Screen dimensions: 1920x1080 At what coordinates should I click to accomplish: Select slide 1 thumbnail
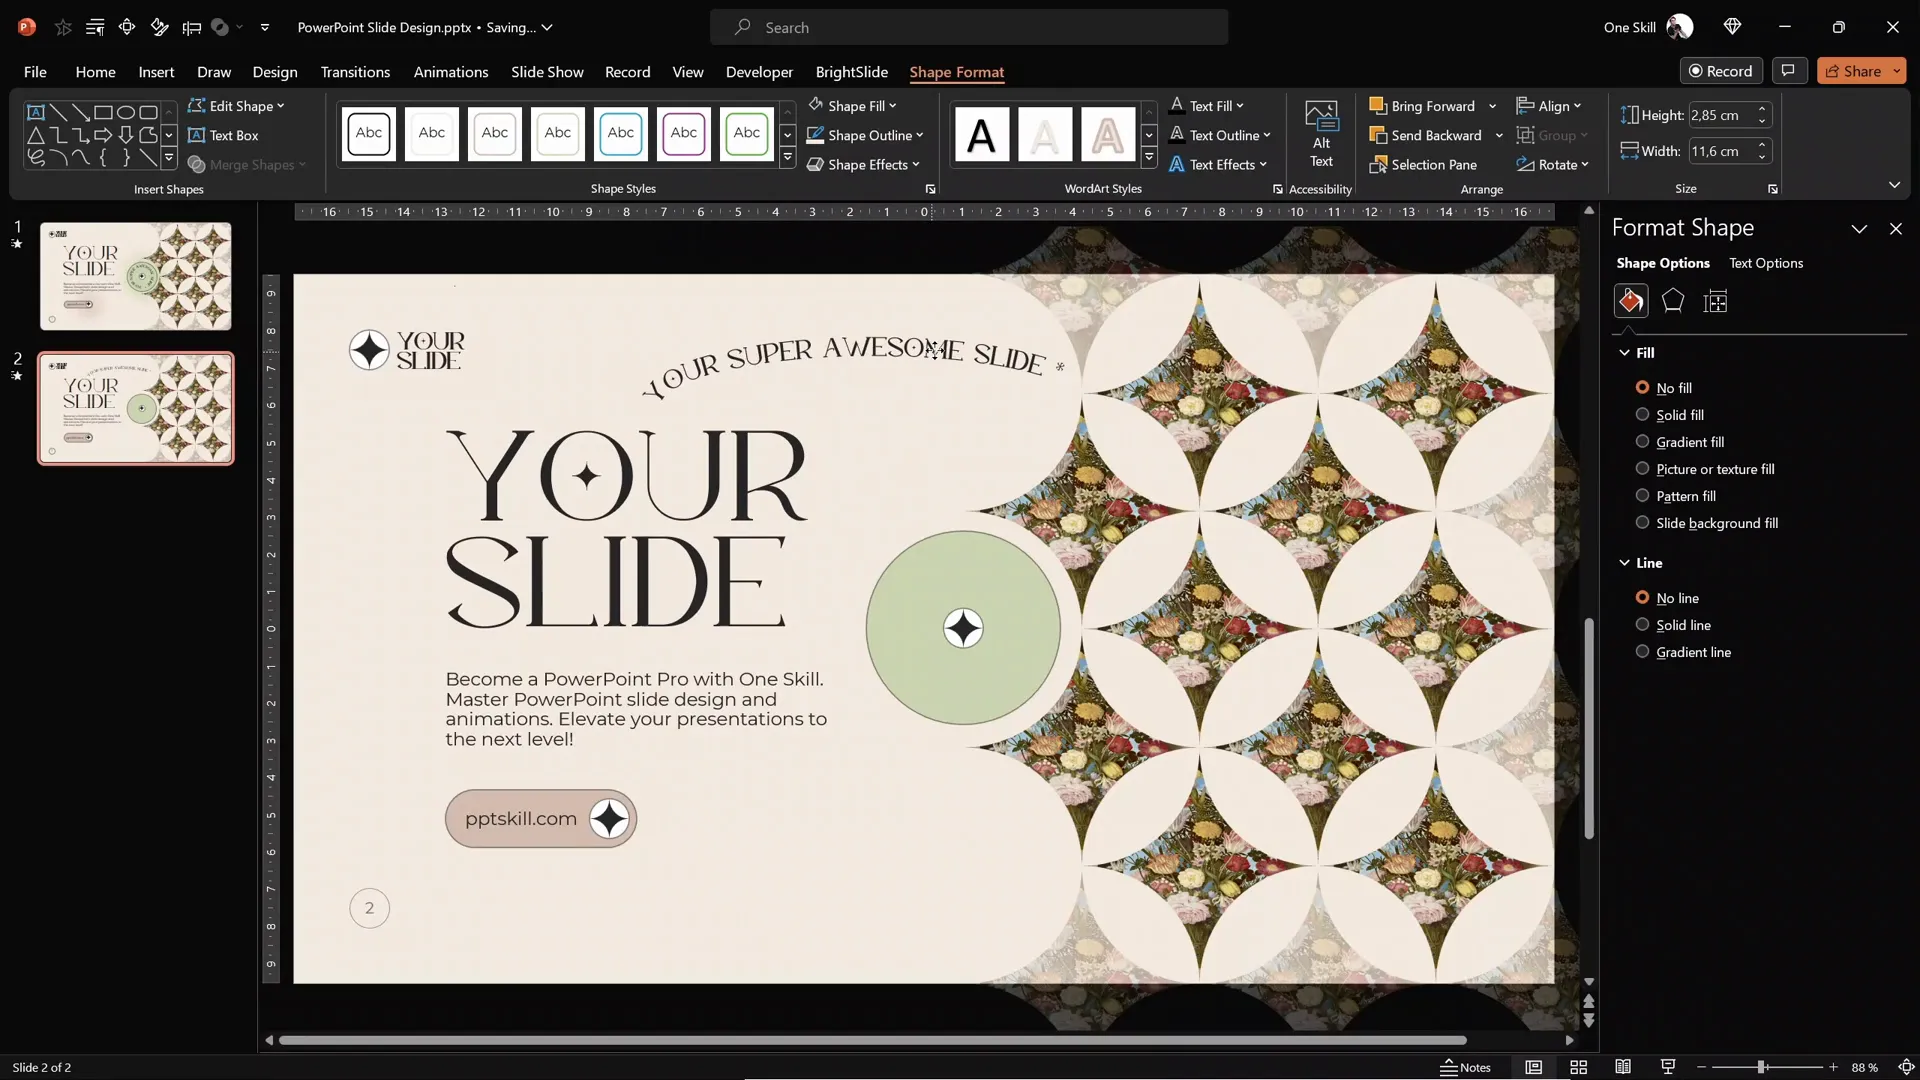pyautogui.click(x=135, y=276)
